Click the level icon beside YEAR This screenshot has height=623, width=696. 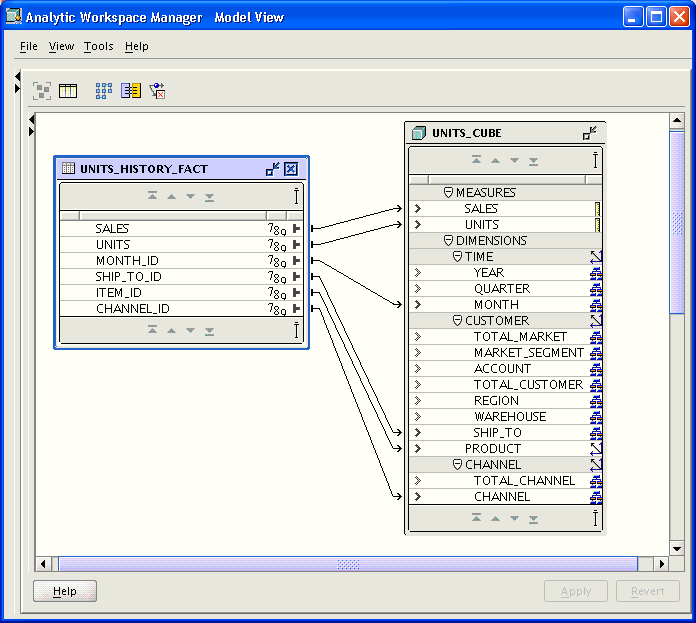click(596, 273)
